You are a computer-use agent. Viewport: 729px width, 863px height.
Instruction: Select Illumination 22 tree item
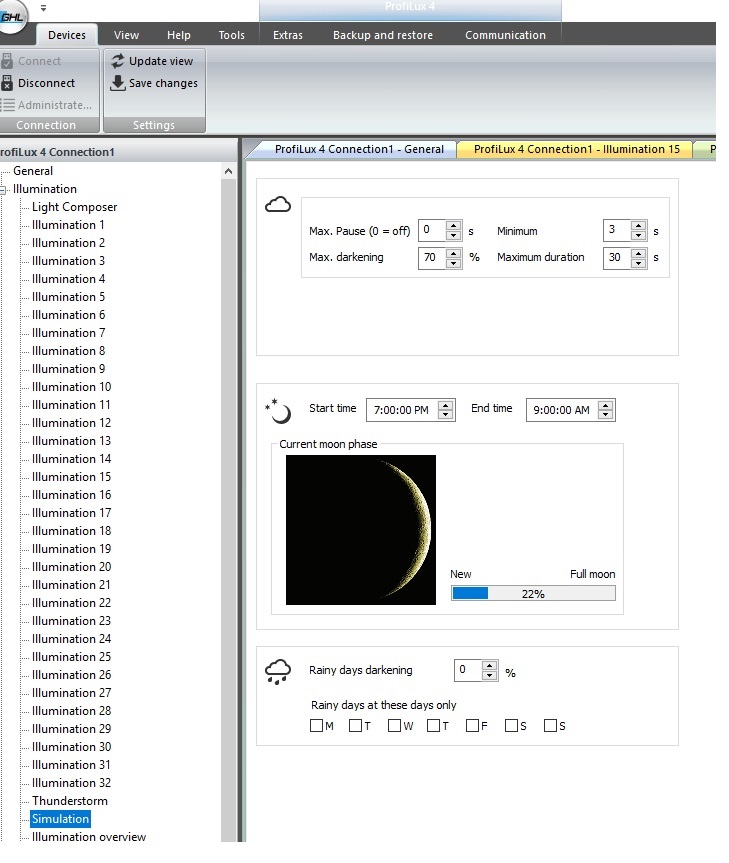(x=72, y=603)
